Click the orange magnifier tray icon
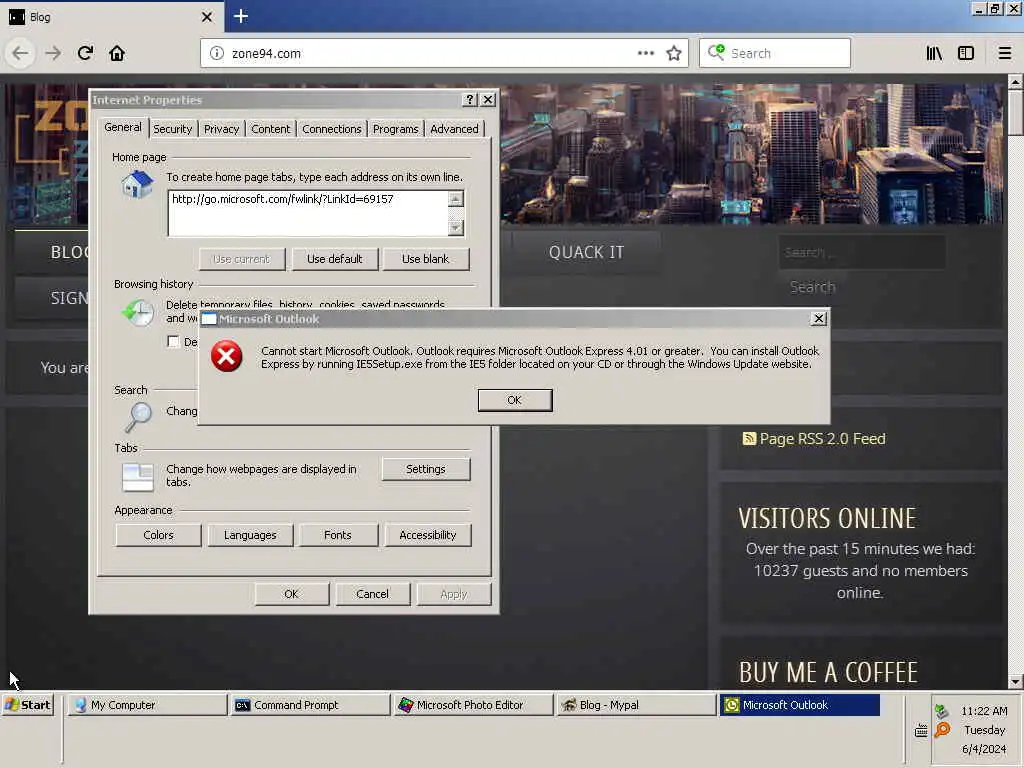Image resolution: width=1024 pixels, height=768 pixels. click(942, 730)
